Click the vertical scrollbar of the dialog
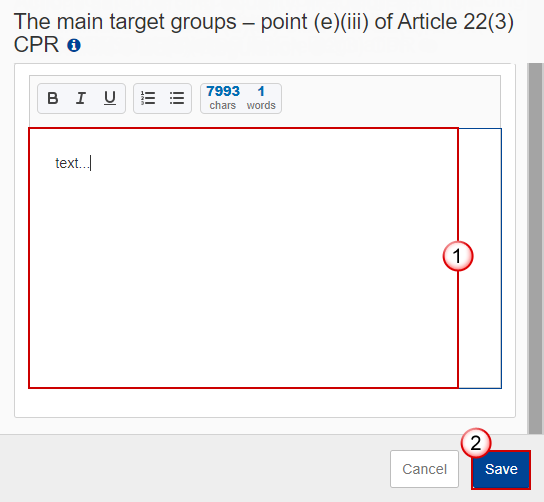 535,248
